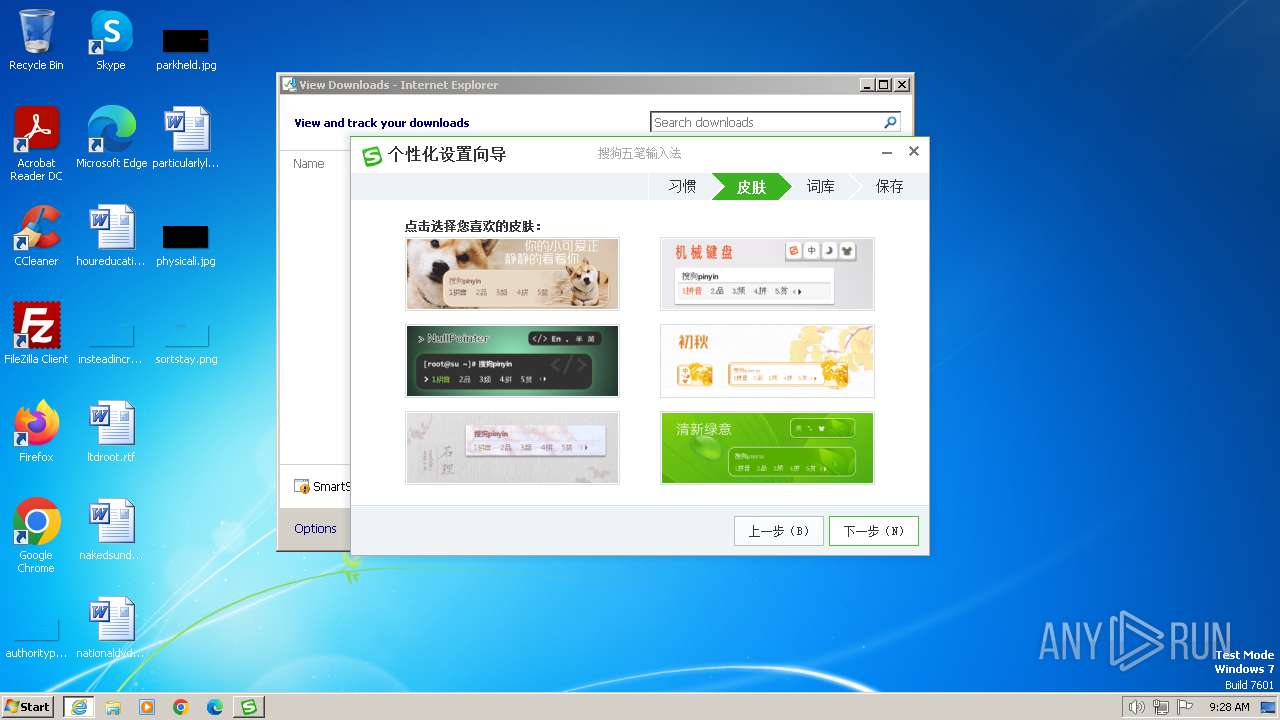The image size is (1280, 720).
Task: Click the Name column header in downloads
Action: point(309,163)
